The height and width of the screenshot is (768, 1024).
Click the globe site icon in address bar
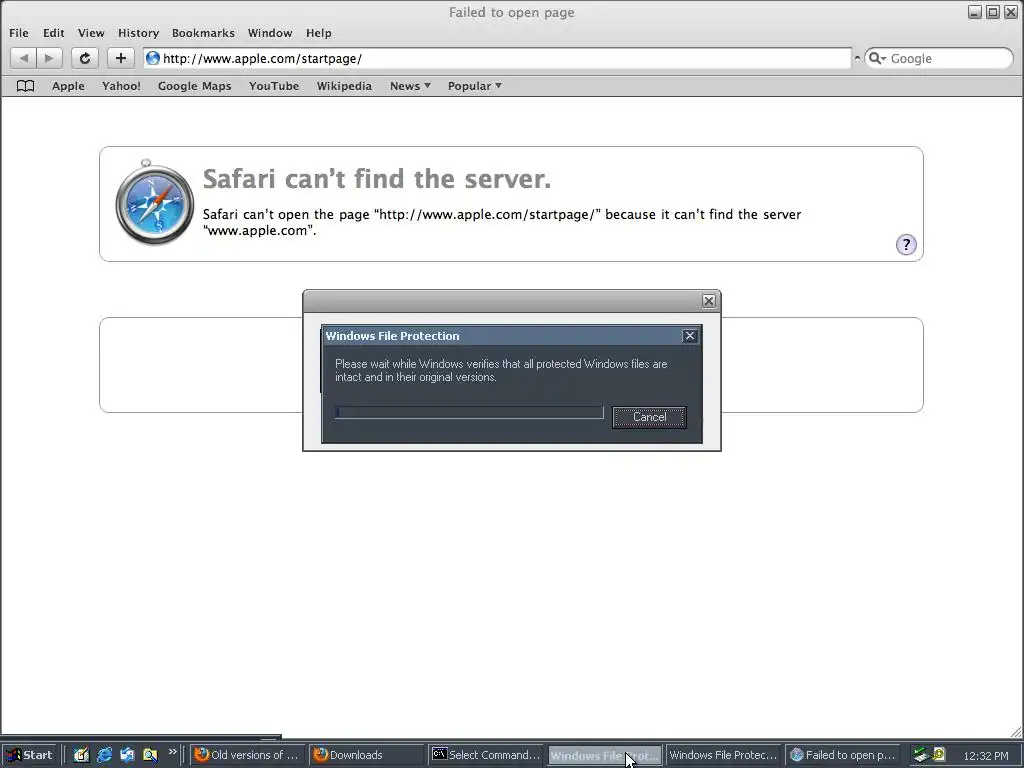(153, 58)
